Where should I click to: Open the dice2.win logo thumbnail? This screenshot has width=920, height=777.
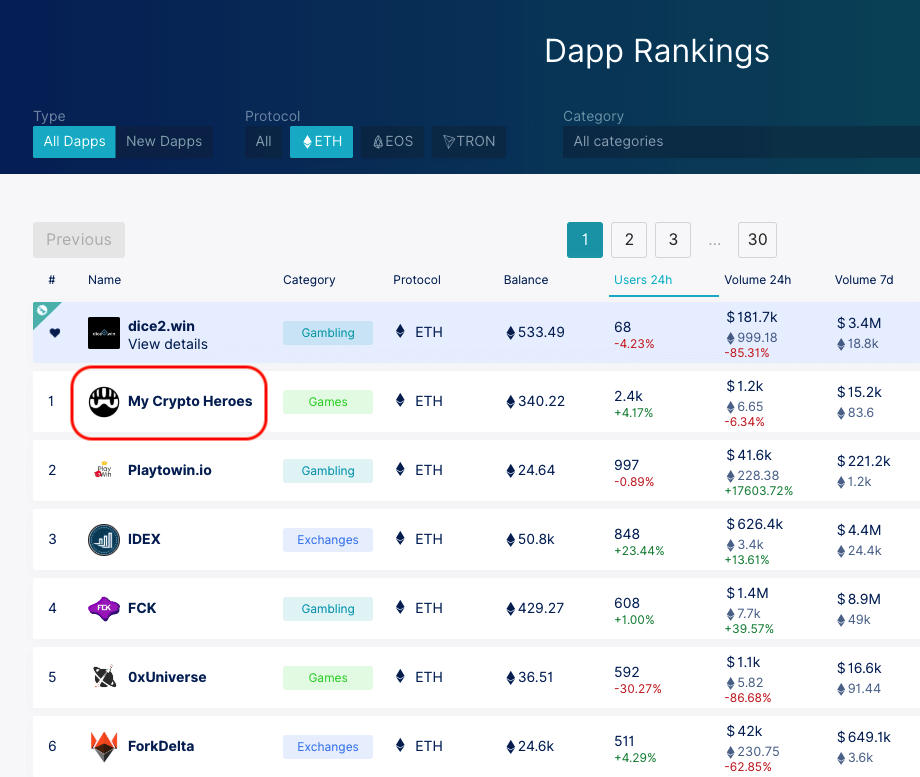(104, 333)
